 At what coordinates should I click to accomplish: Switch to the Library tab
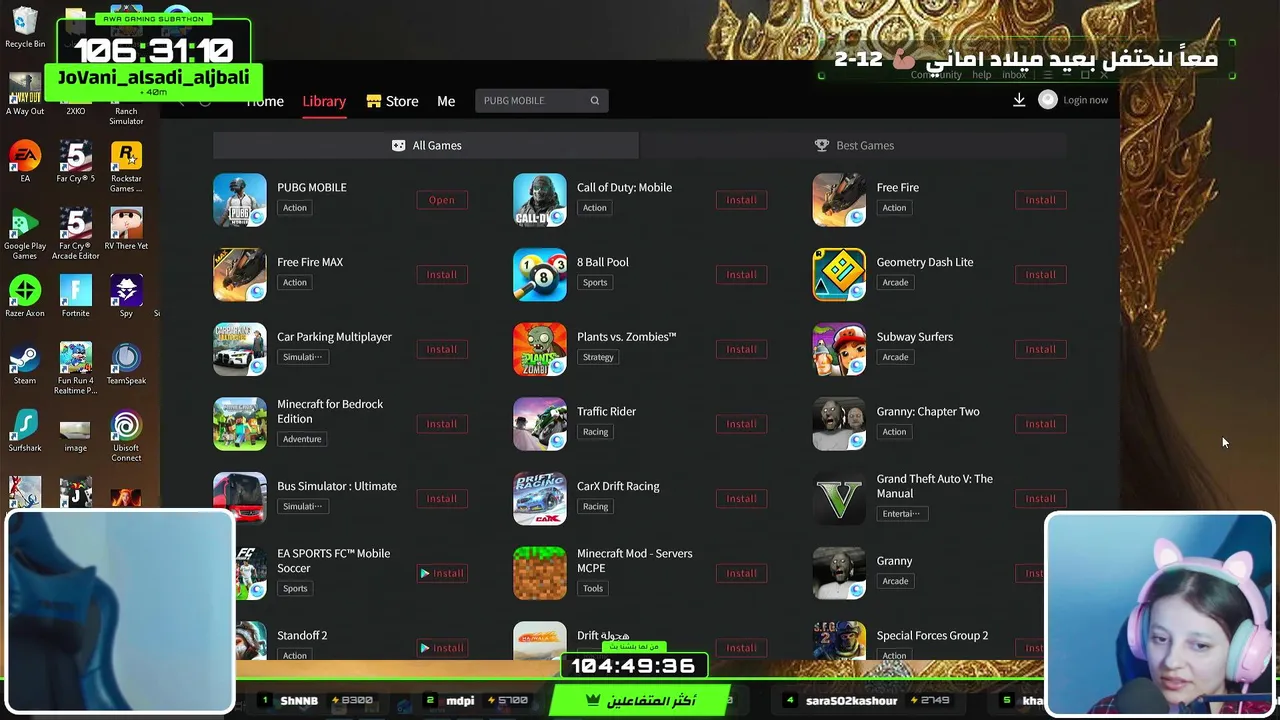tap(324, 101)
